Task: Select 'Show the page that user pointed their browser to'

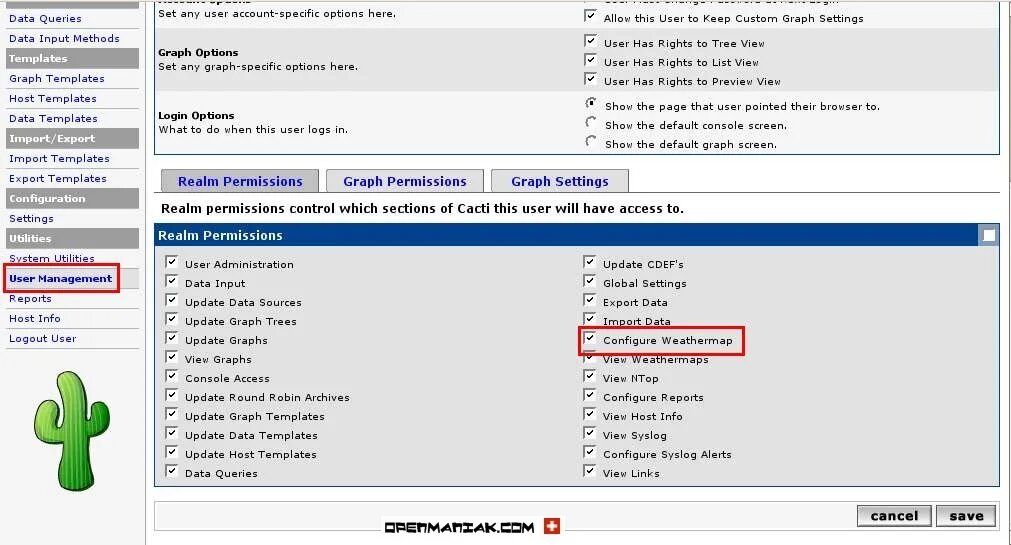Action: click(x=591, y=103)
